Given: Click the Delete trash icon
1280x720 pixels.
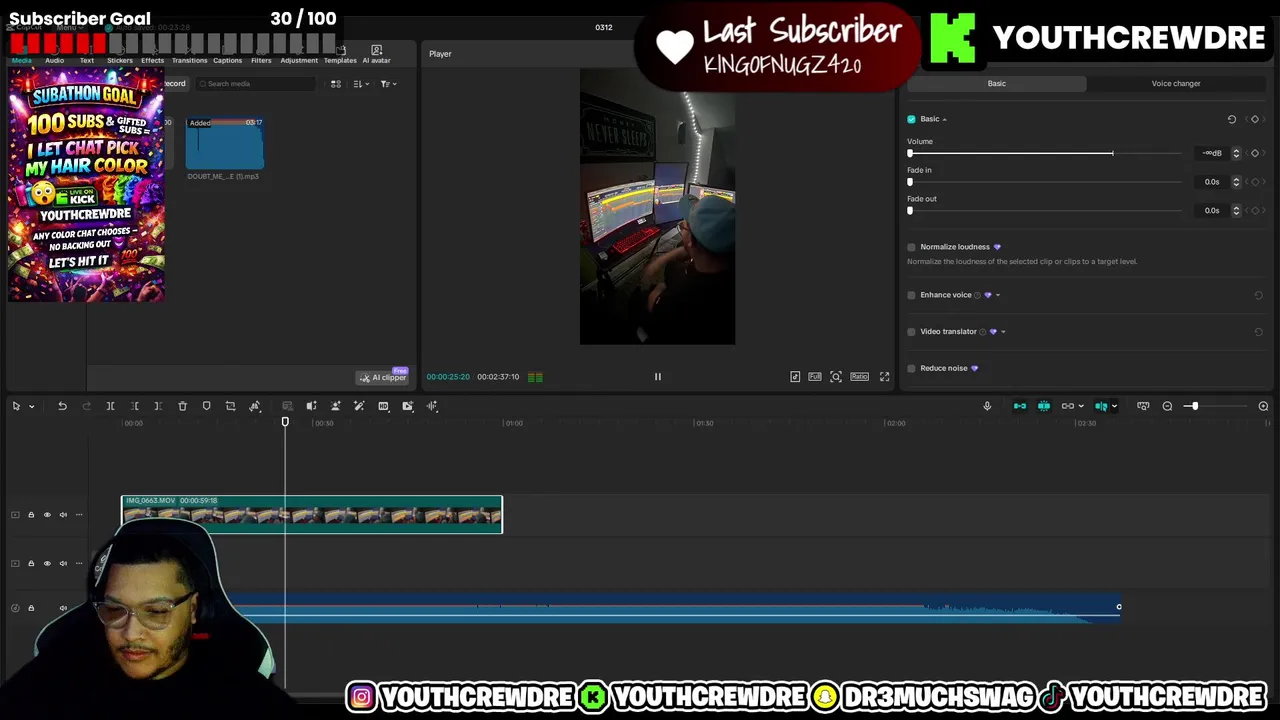Looking at the screenshot, I should click(182, 406).
